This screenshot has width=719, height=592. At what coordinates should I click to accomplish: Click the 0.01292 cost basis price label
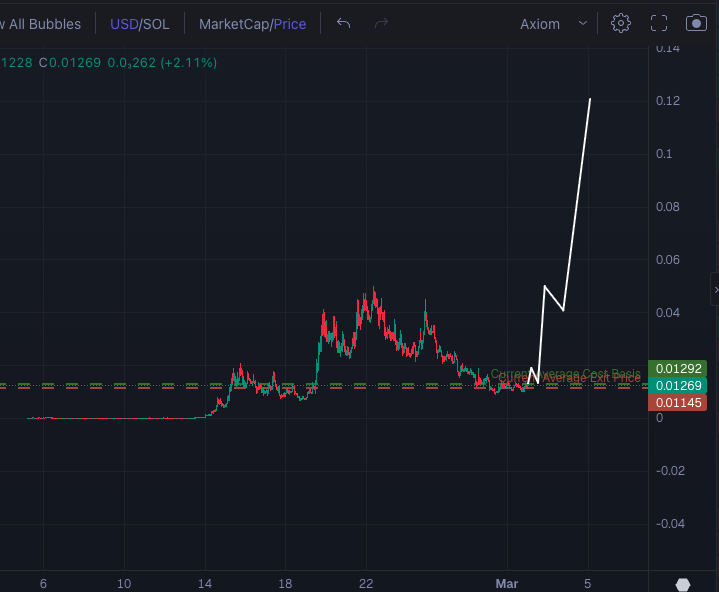(x=678, y=369)
